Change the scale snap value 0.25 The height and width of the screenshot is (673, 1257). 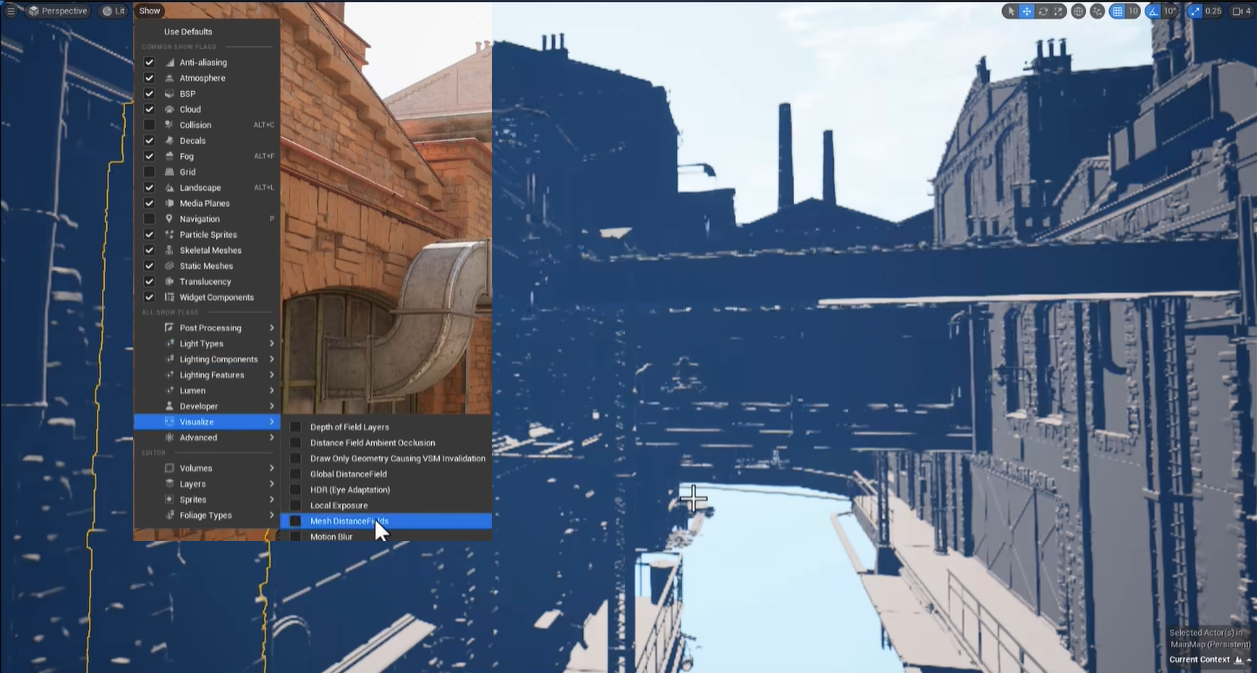pos(1213,11)
